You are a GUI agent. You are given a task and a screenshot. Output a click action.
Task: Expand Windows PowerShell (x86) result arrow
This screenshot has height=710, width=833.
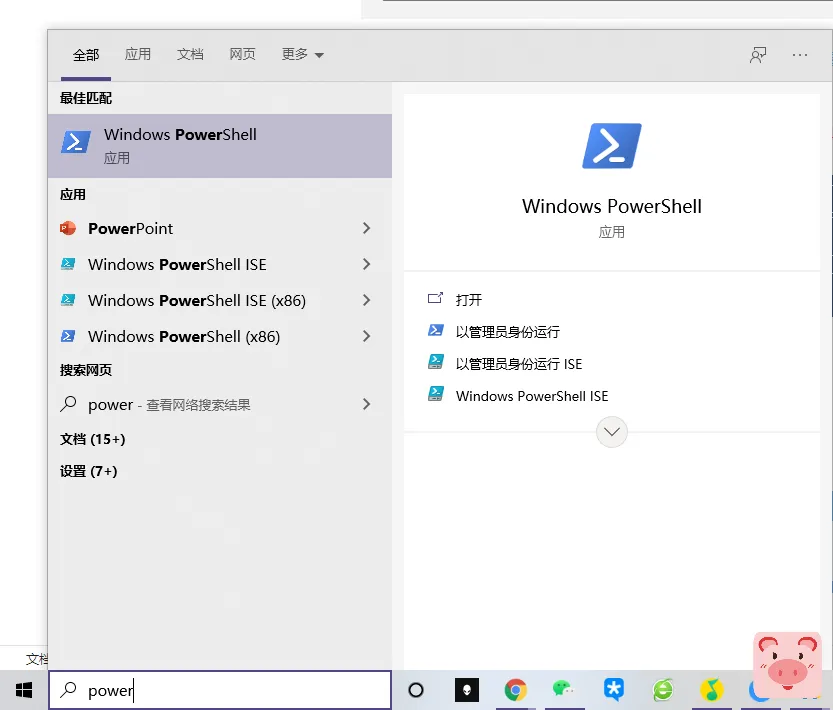pyautogui.click(x=366, y=336)
